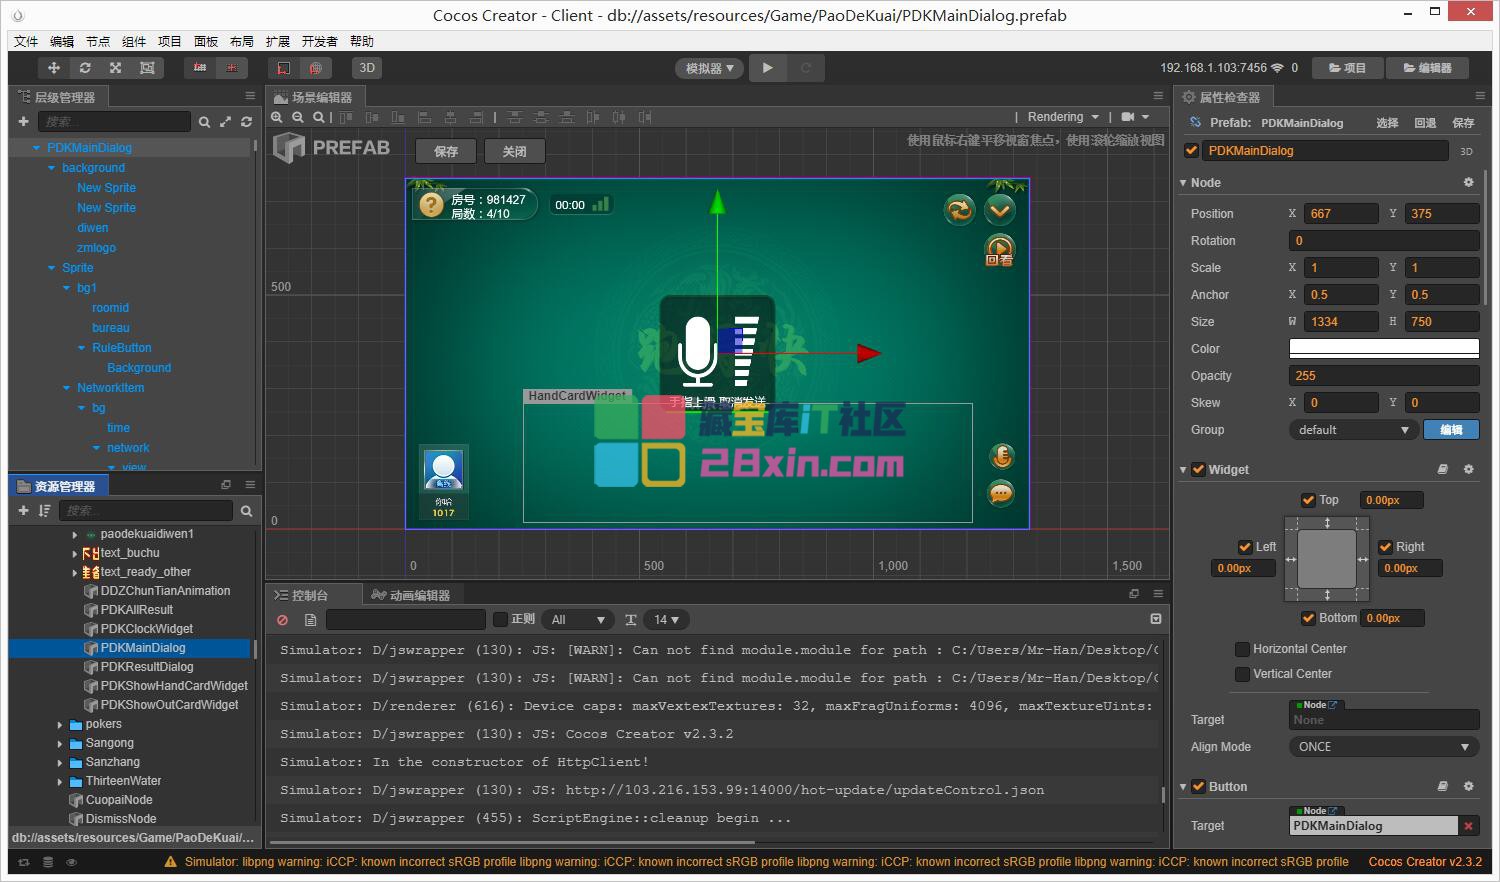Open Button component settings gear
The width and height of the screenshot is (1500, 882).
[x=1468, y=787]
